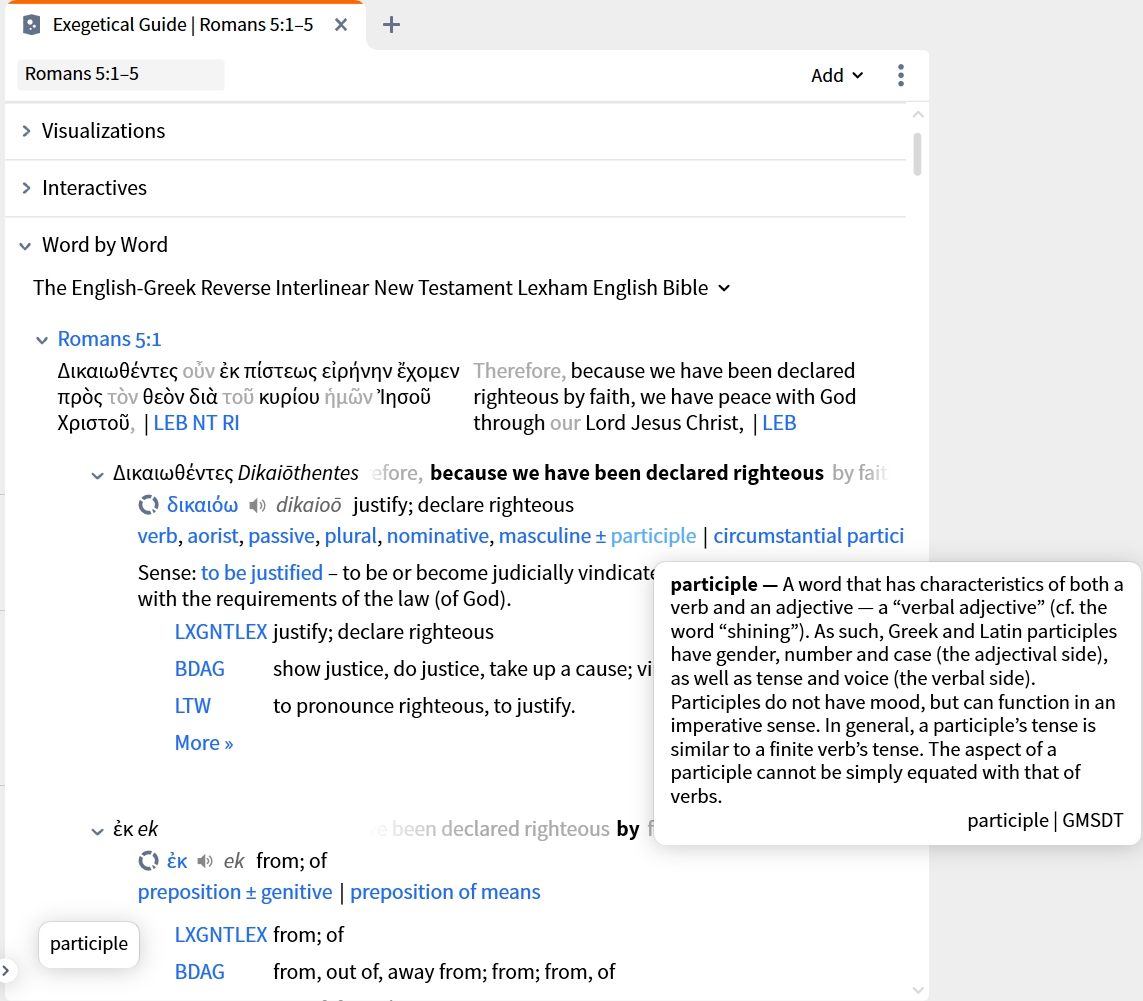Play audio pronunciation for ἐκ
This screenshot has width=1143, height=1001.
click(x=206, y=861)
